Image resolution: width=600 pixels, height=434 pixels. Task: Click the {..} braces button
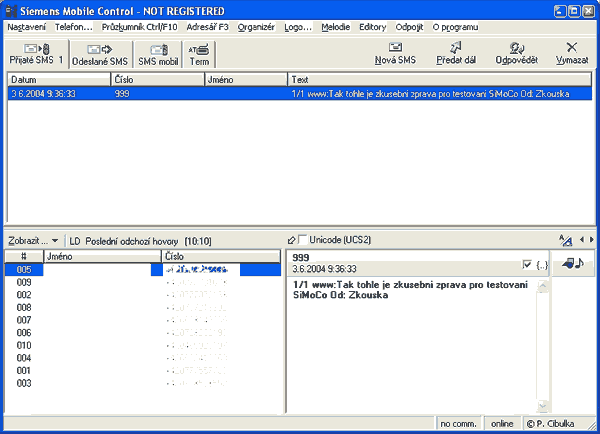[x=541, y=265]
